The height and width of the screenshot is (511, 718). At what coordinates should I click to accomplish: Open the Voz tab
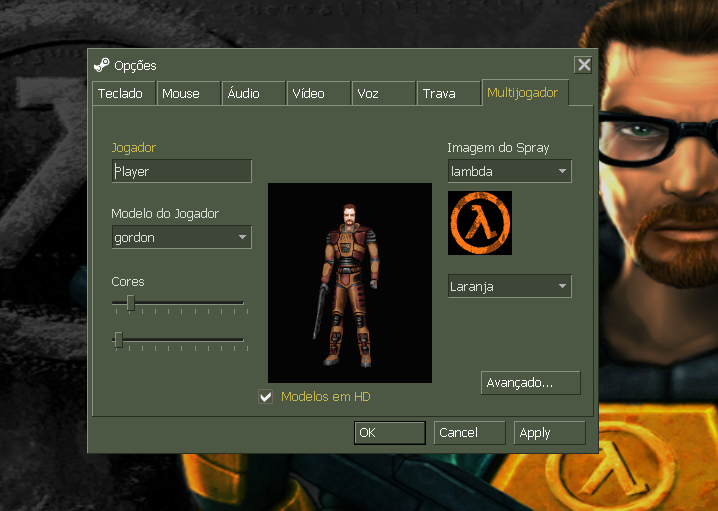click(x=384, y=93)
